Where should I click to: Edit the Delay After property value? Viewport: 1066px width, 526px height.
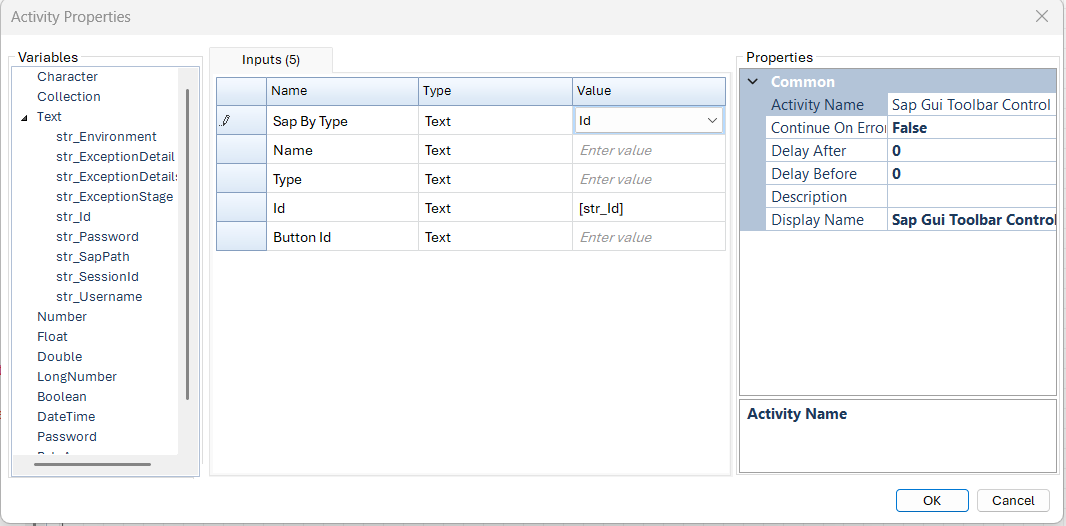(970, 151)
